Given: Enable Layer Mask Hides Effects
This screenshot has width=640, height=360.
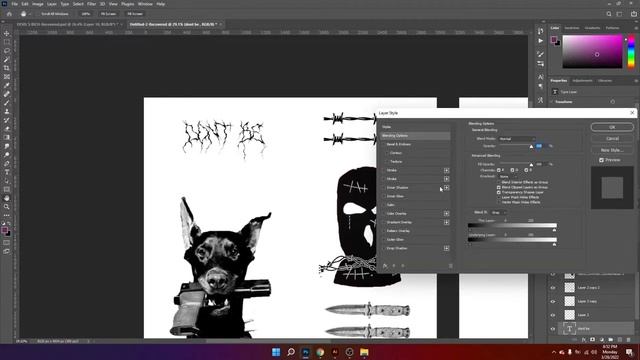Looking at the screenshot, I should (498, 197).
